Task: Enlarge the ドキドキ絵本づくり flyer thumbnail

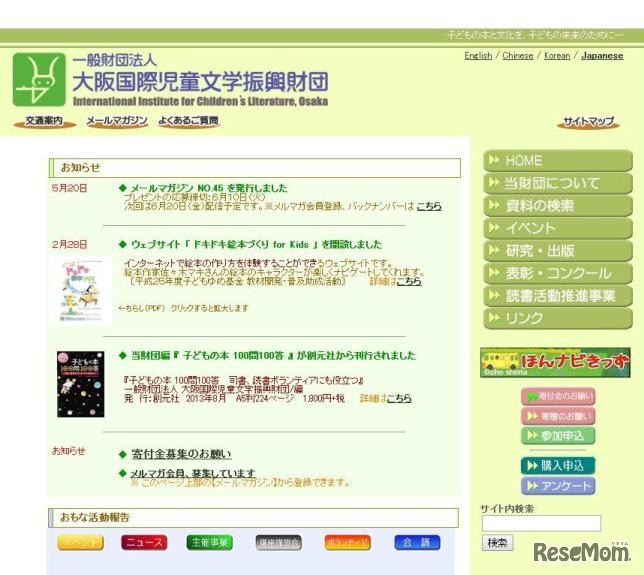Action: (x=81, y=290)
